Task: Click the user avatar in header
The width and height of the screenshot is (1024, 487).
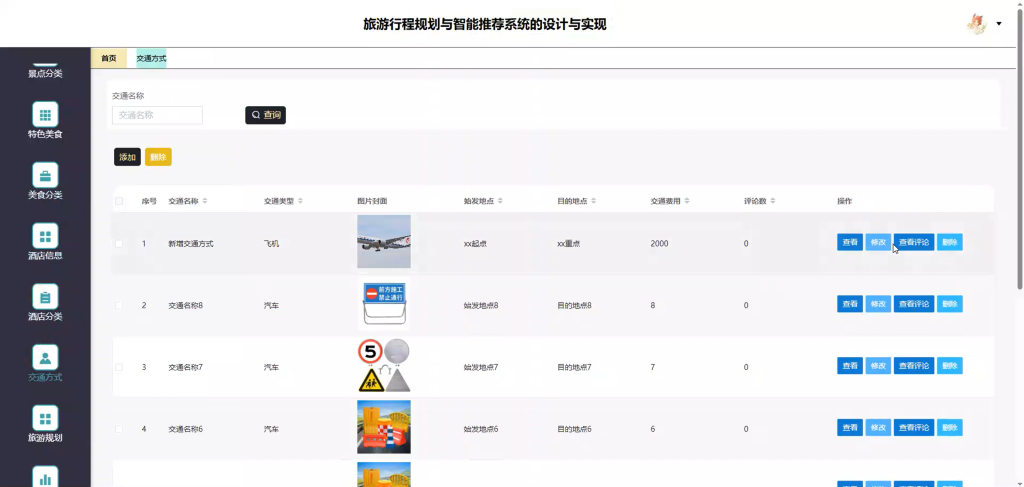Action: [976, 24]
